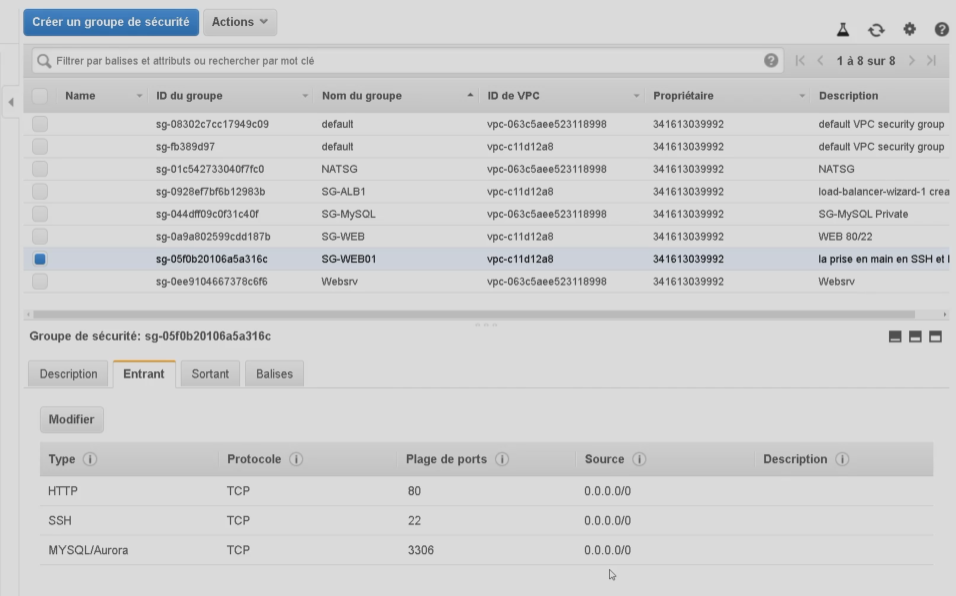
Task: Click the SG-MySQL Private description
Action: coord(863,214)
